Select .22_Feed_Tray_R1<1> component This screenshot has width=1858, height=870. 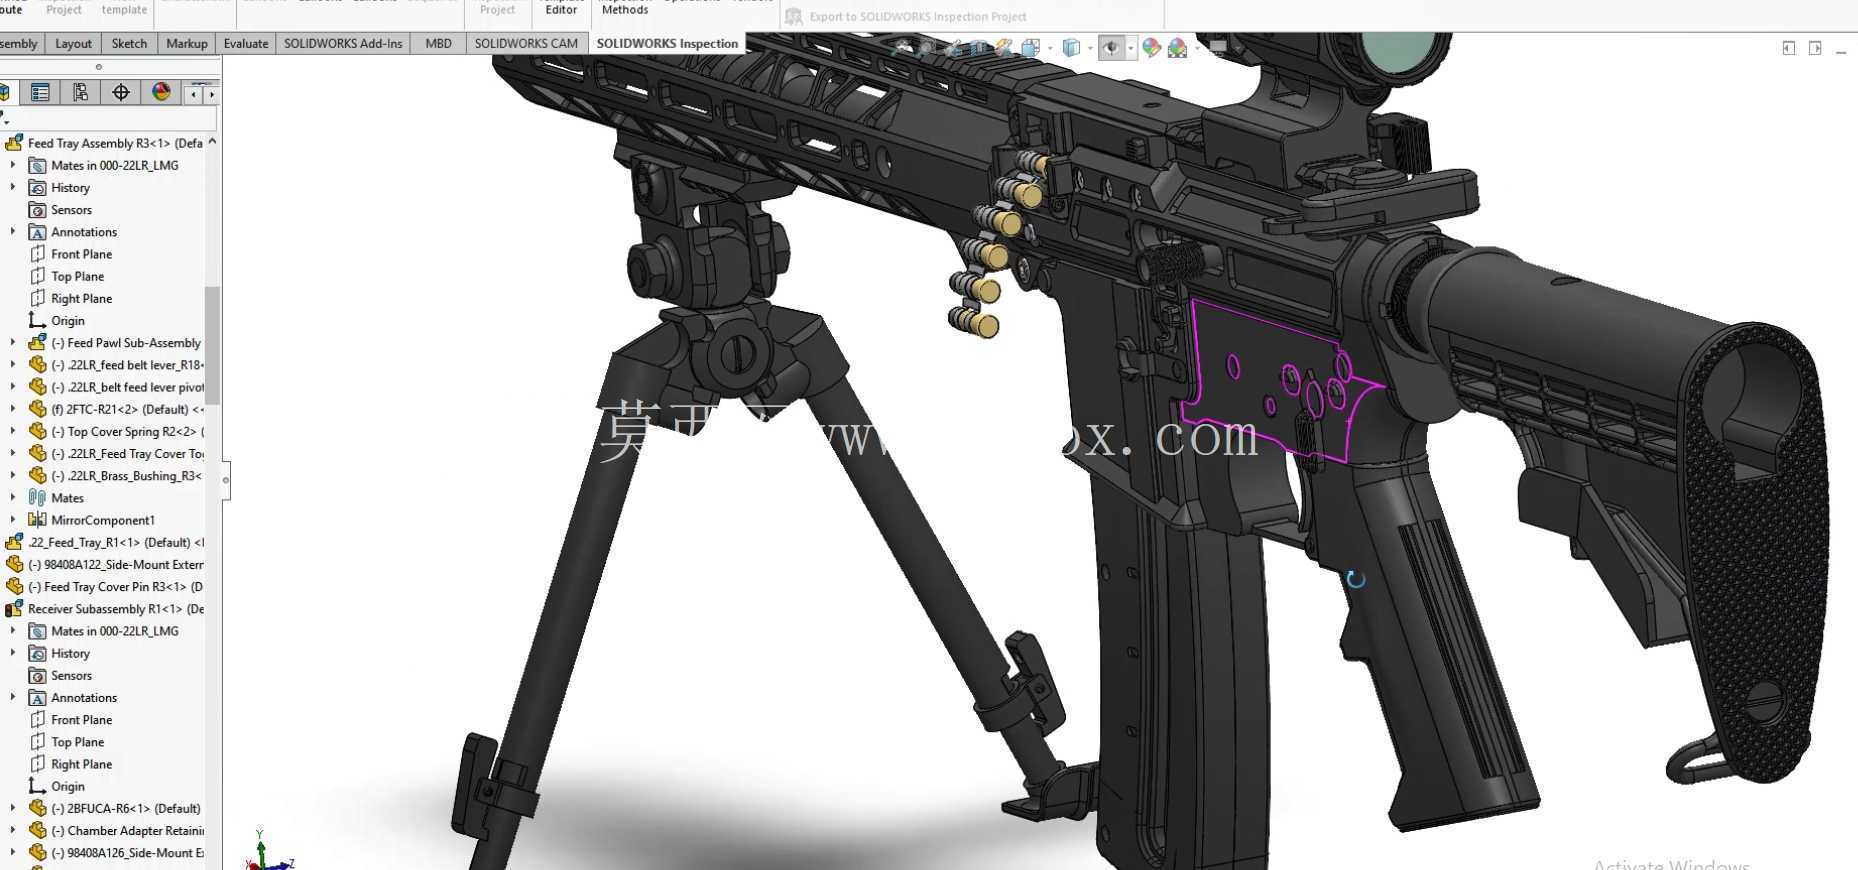(104, 542)
